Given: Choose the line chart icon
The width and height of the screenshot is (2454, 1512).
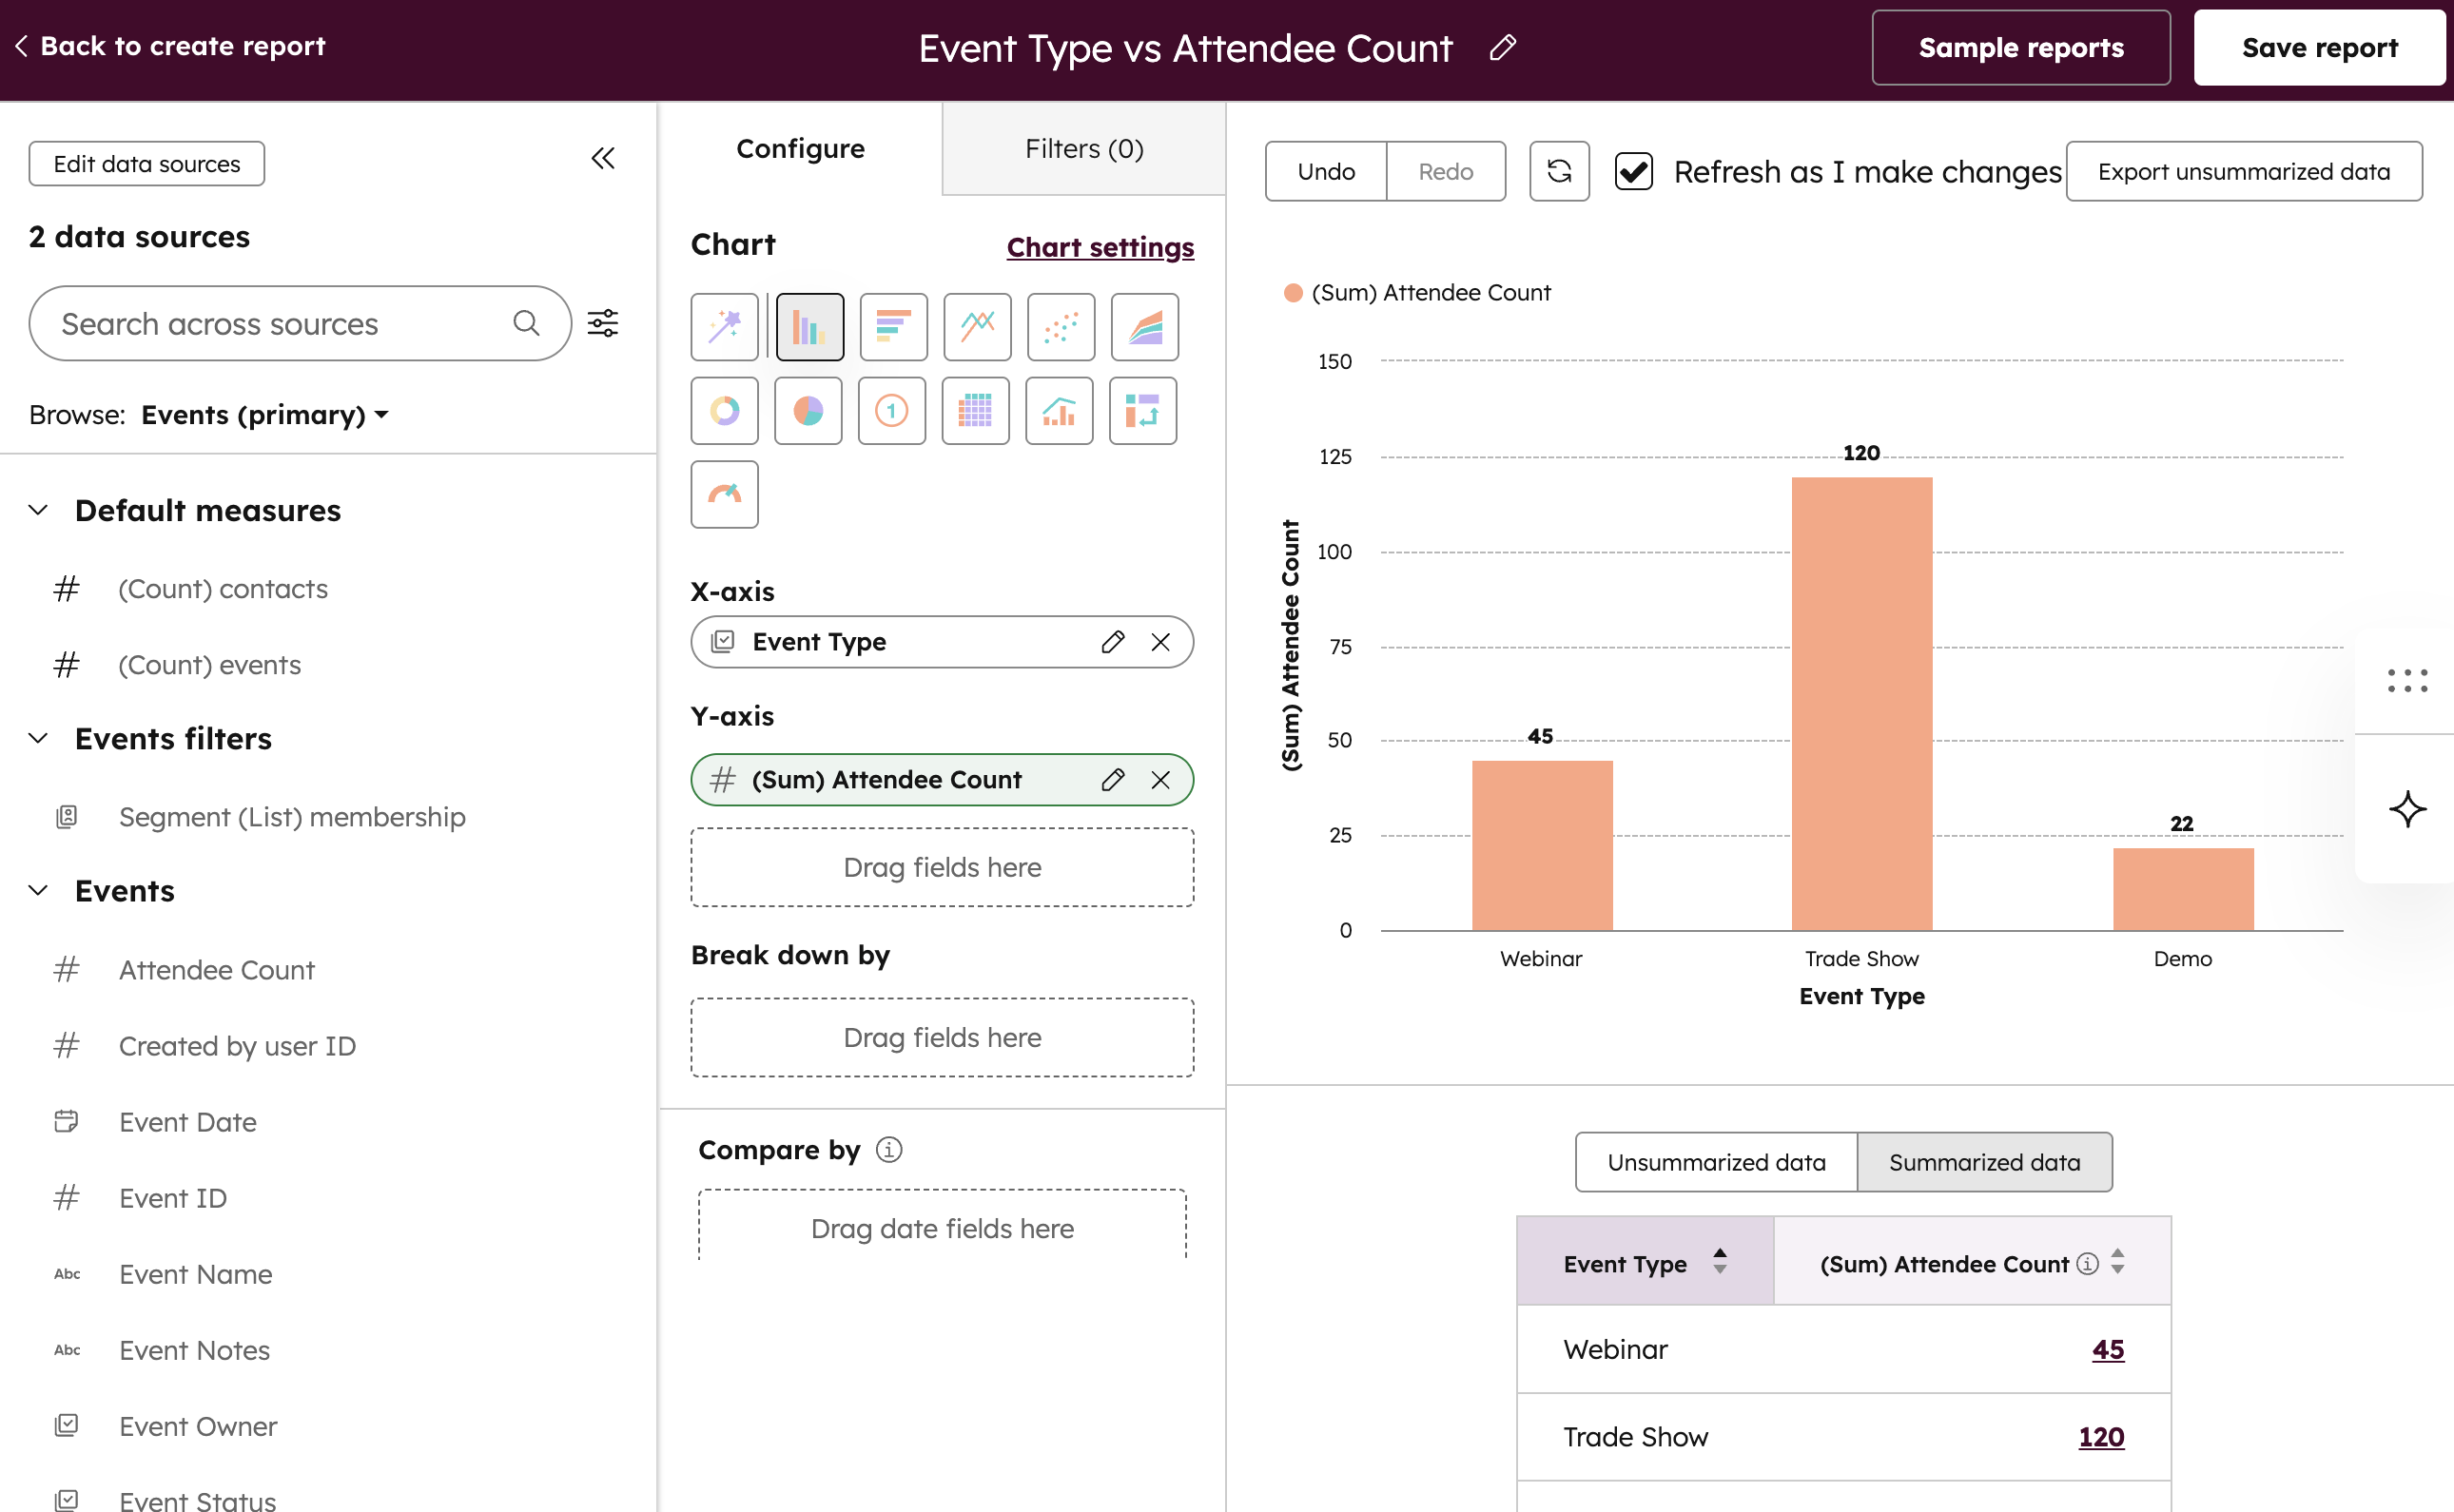Looking at the screenshot, I should 977,327.
